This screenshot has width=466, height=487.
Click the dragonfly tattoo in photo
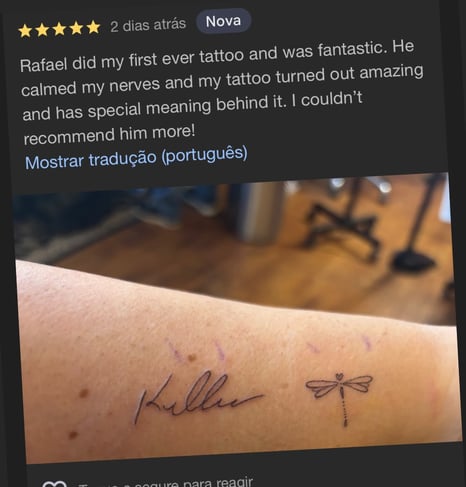pos(340,397)
